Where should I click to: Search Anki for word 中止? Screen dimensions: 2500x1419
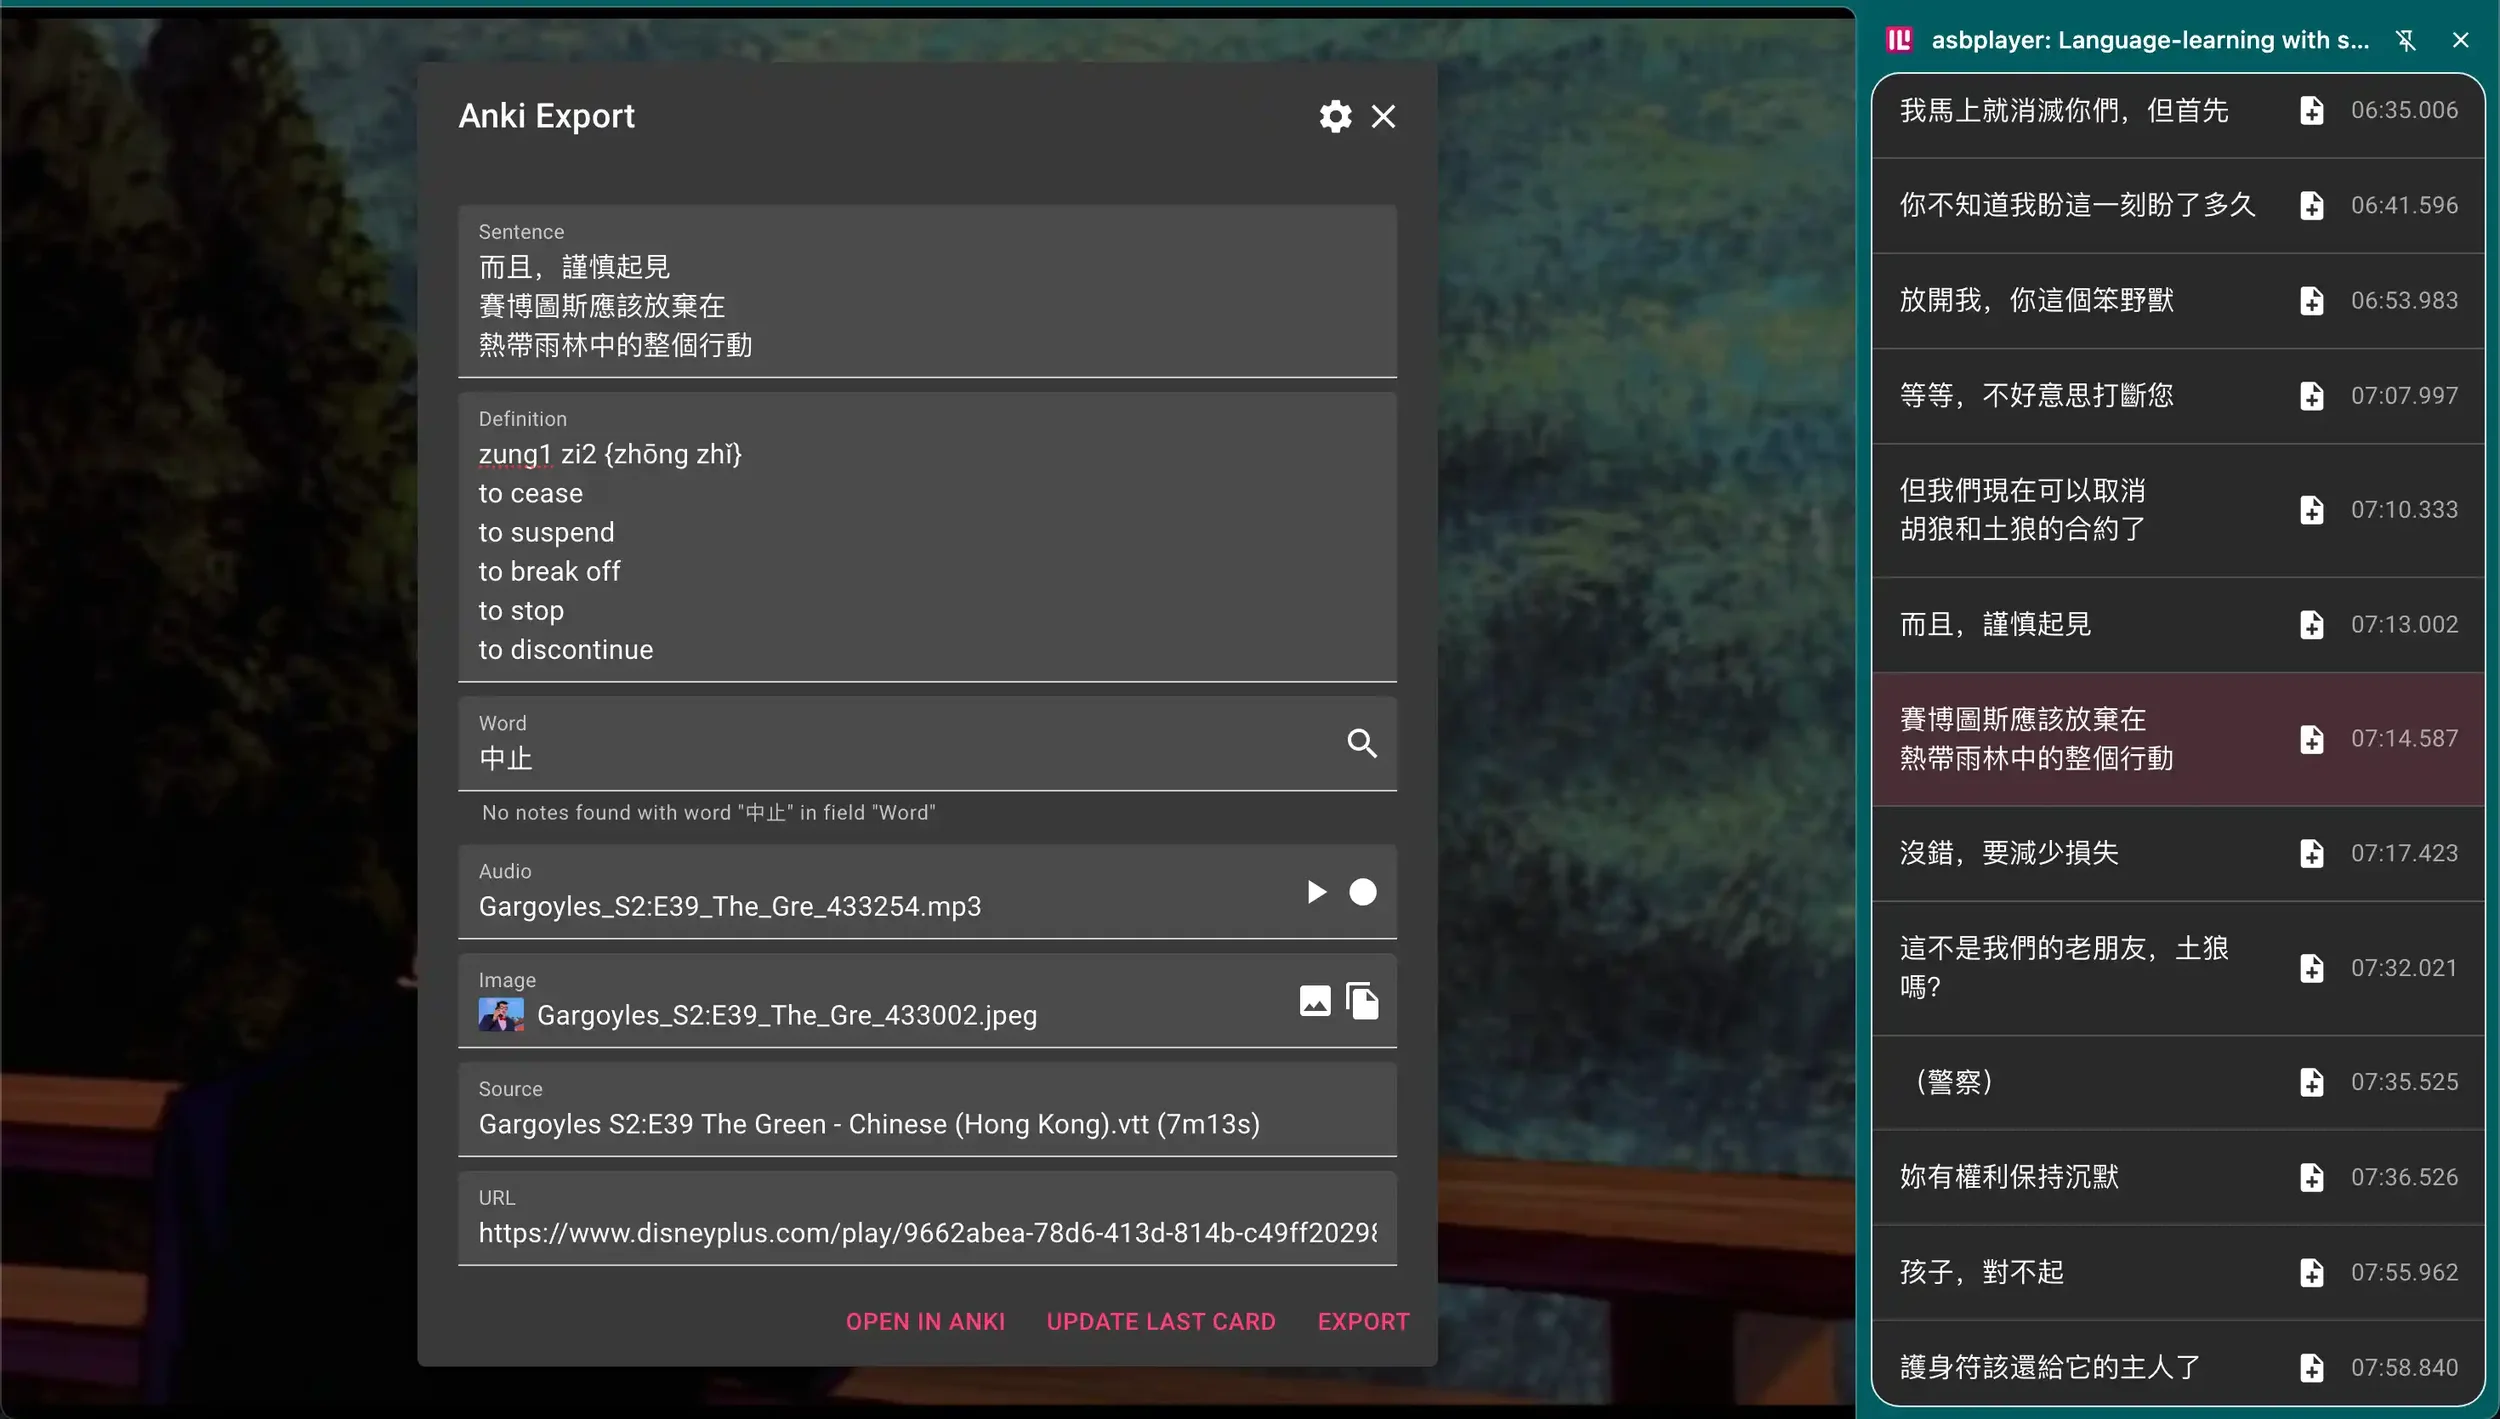(1362, 743)
